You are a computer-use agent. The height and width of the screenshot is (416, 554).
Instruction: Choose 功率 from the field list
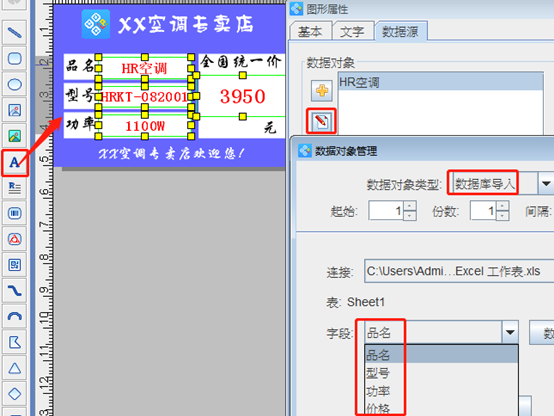(x=442, y=391)
